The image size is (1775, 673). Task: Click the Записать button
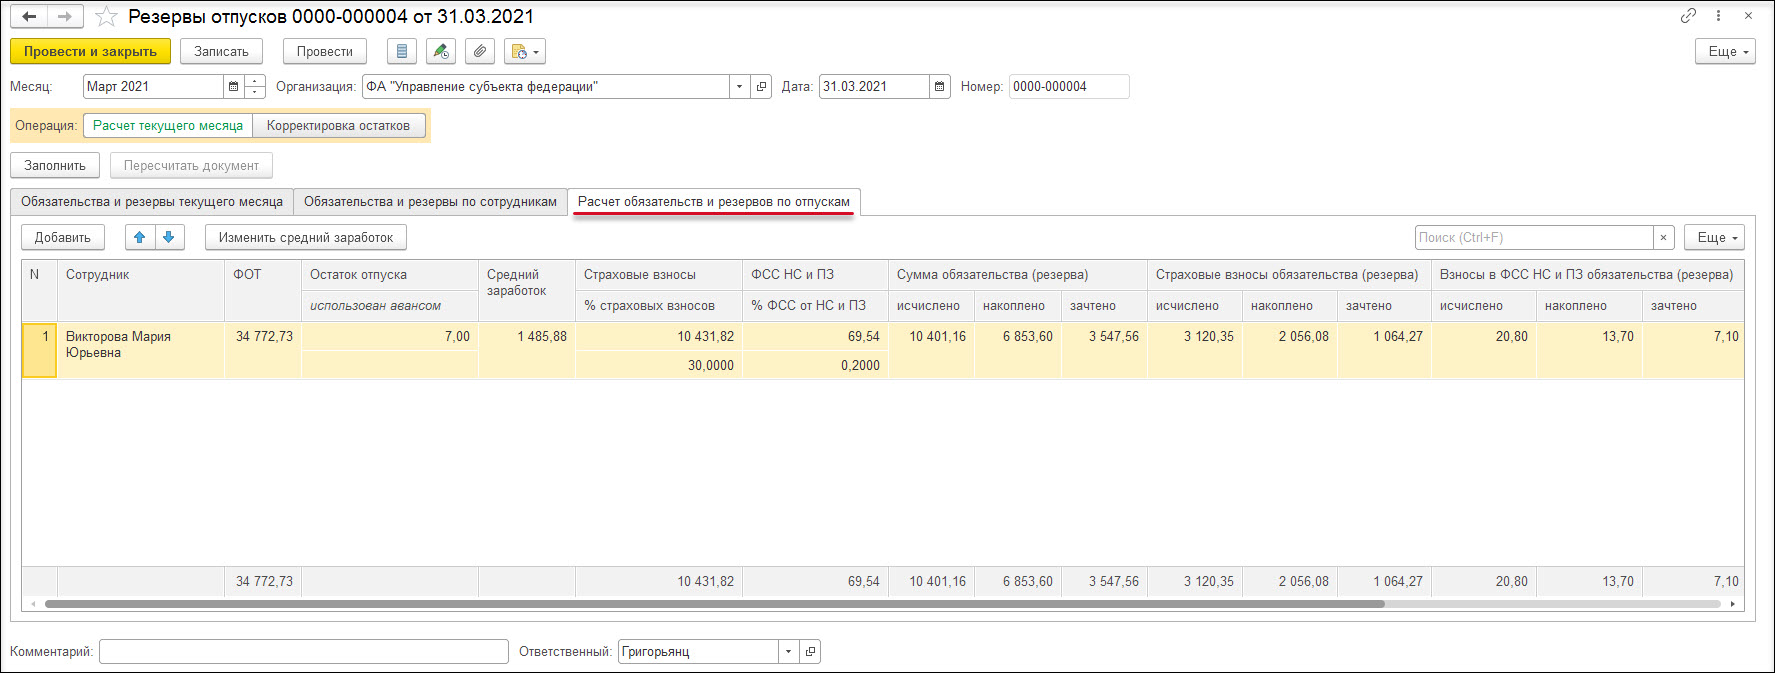click(221, 52)
